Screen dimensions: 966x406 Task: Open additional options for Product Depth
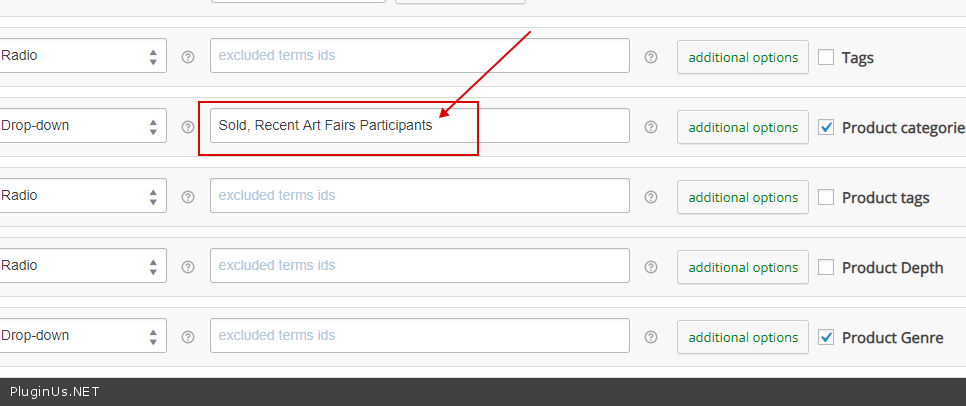742,267
